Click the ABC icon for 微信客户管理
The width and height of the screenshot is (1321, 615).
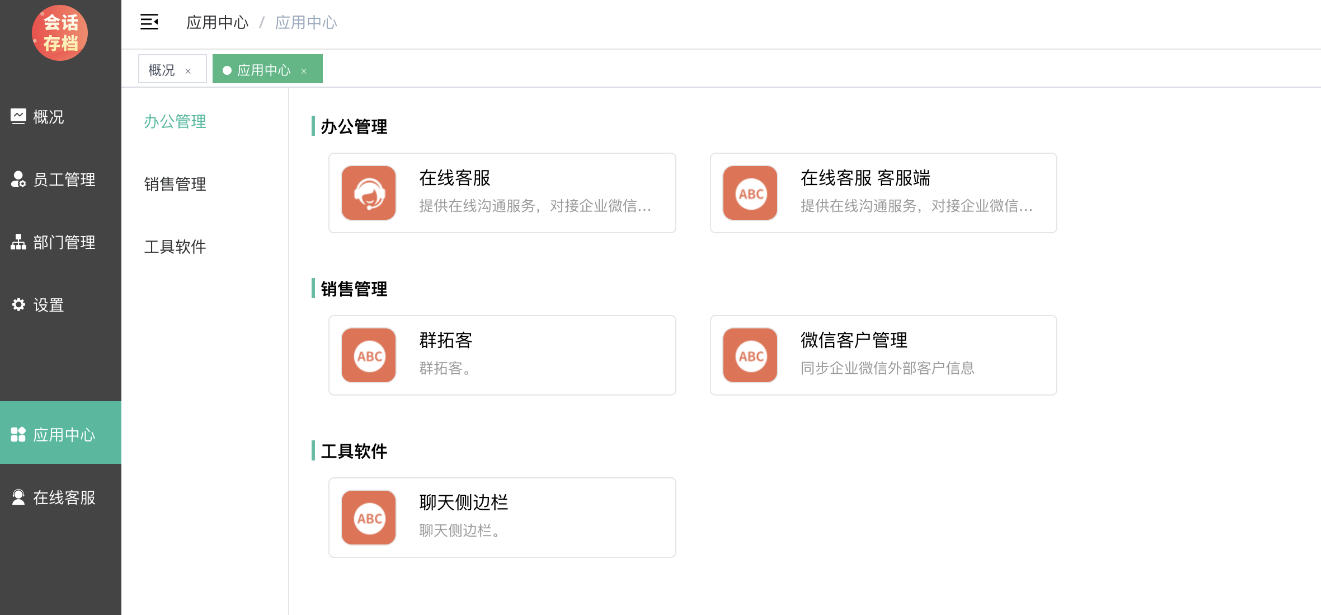(750, 355)
